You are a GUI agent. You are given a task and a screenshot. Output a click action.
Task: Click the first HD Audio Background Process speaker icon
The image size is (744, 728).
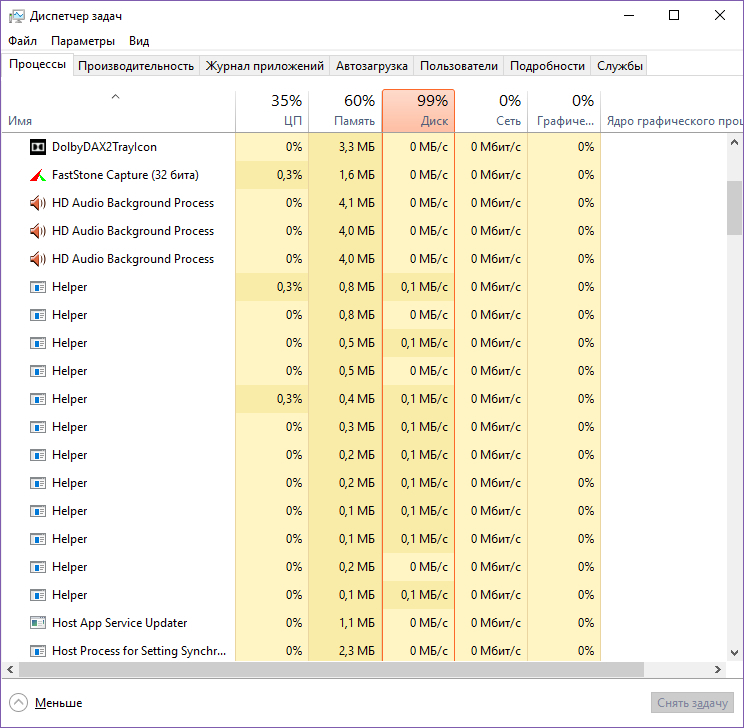[x=38, y=203]
